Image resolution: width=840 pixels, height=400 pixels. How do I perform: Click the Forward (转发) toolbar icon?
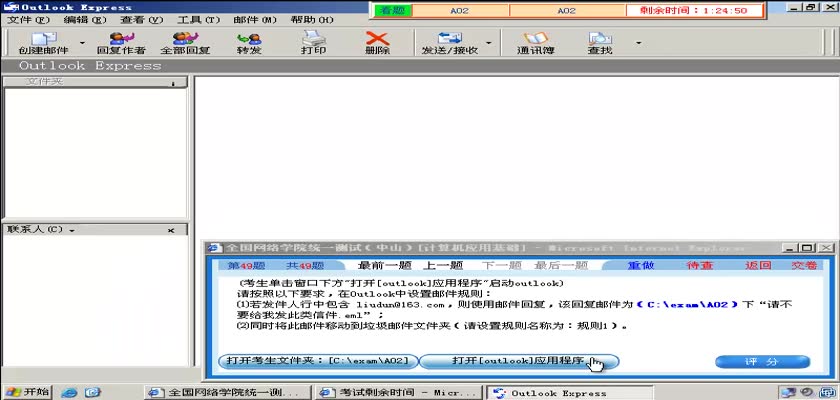point(249,43)
